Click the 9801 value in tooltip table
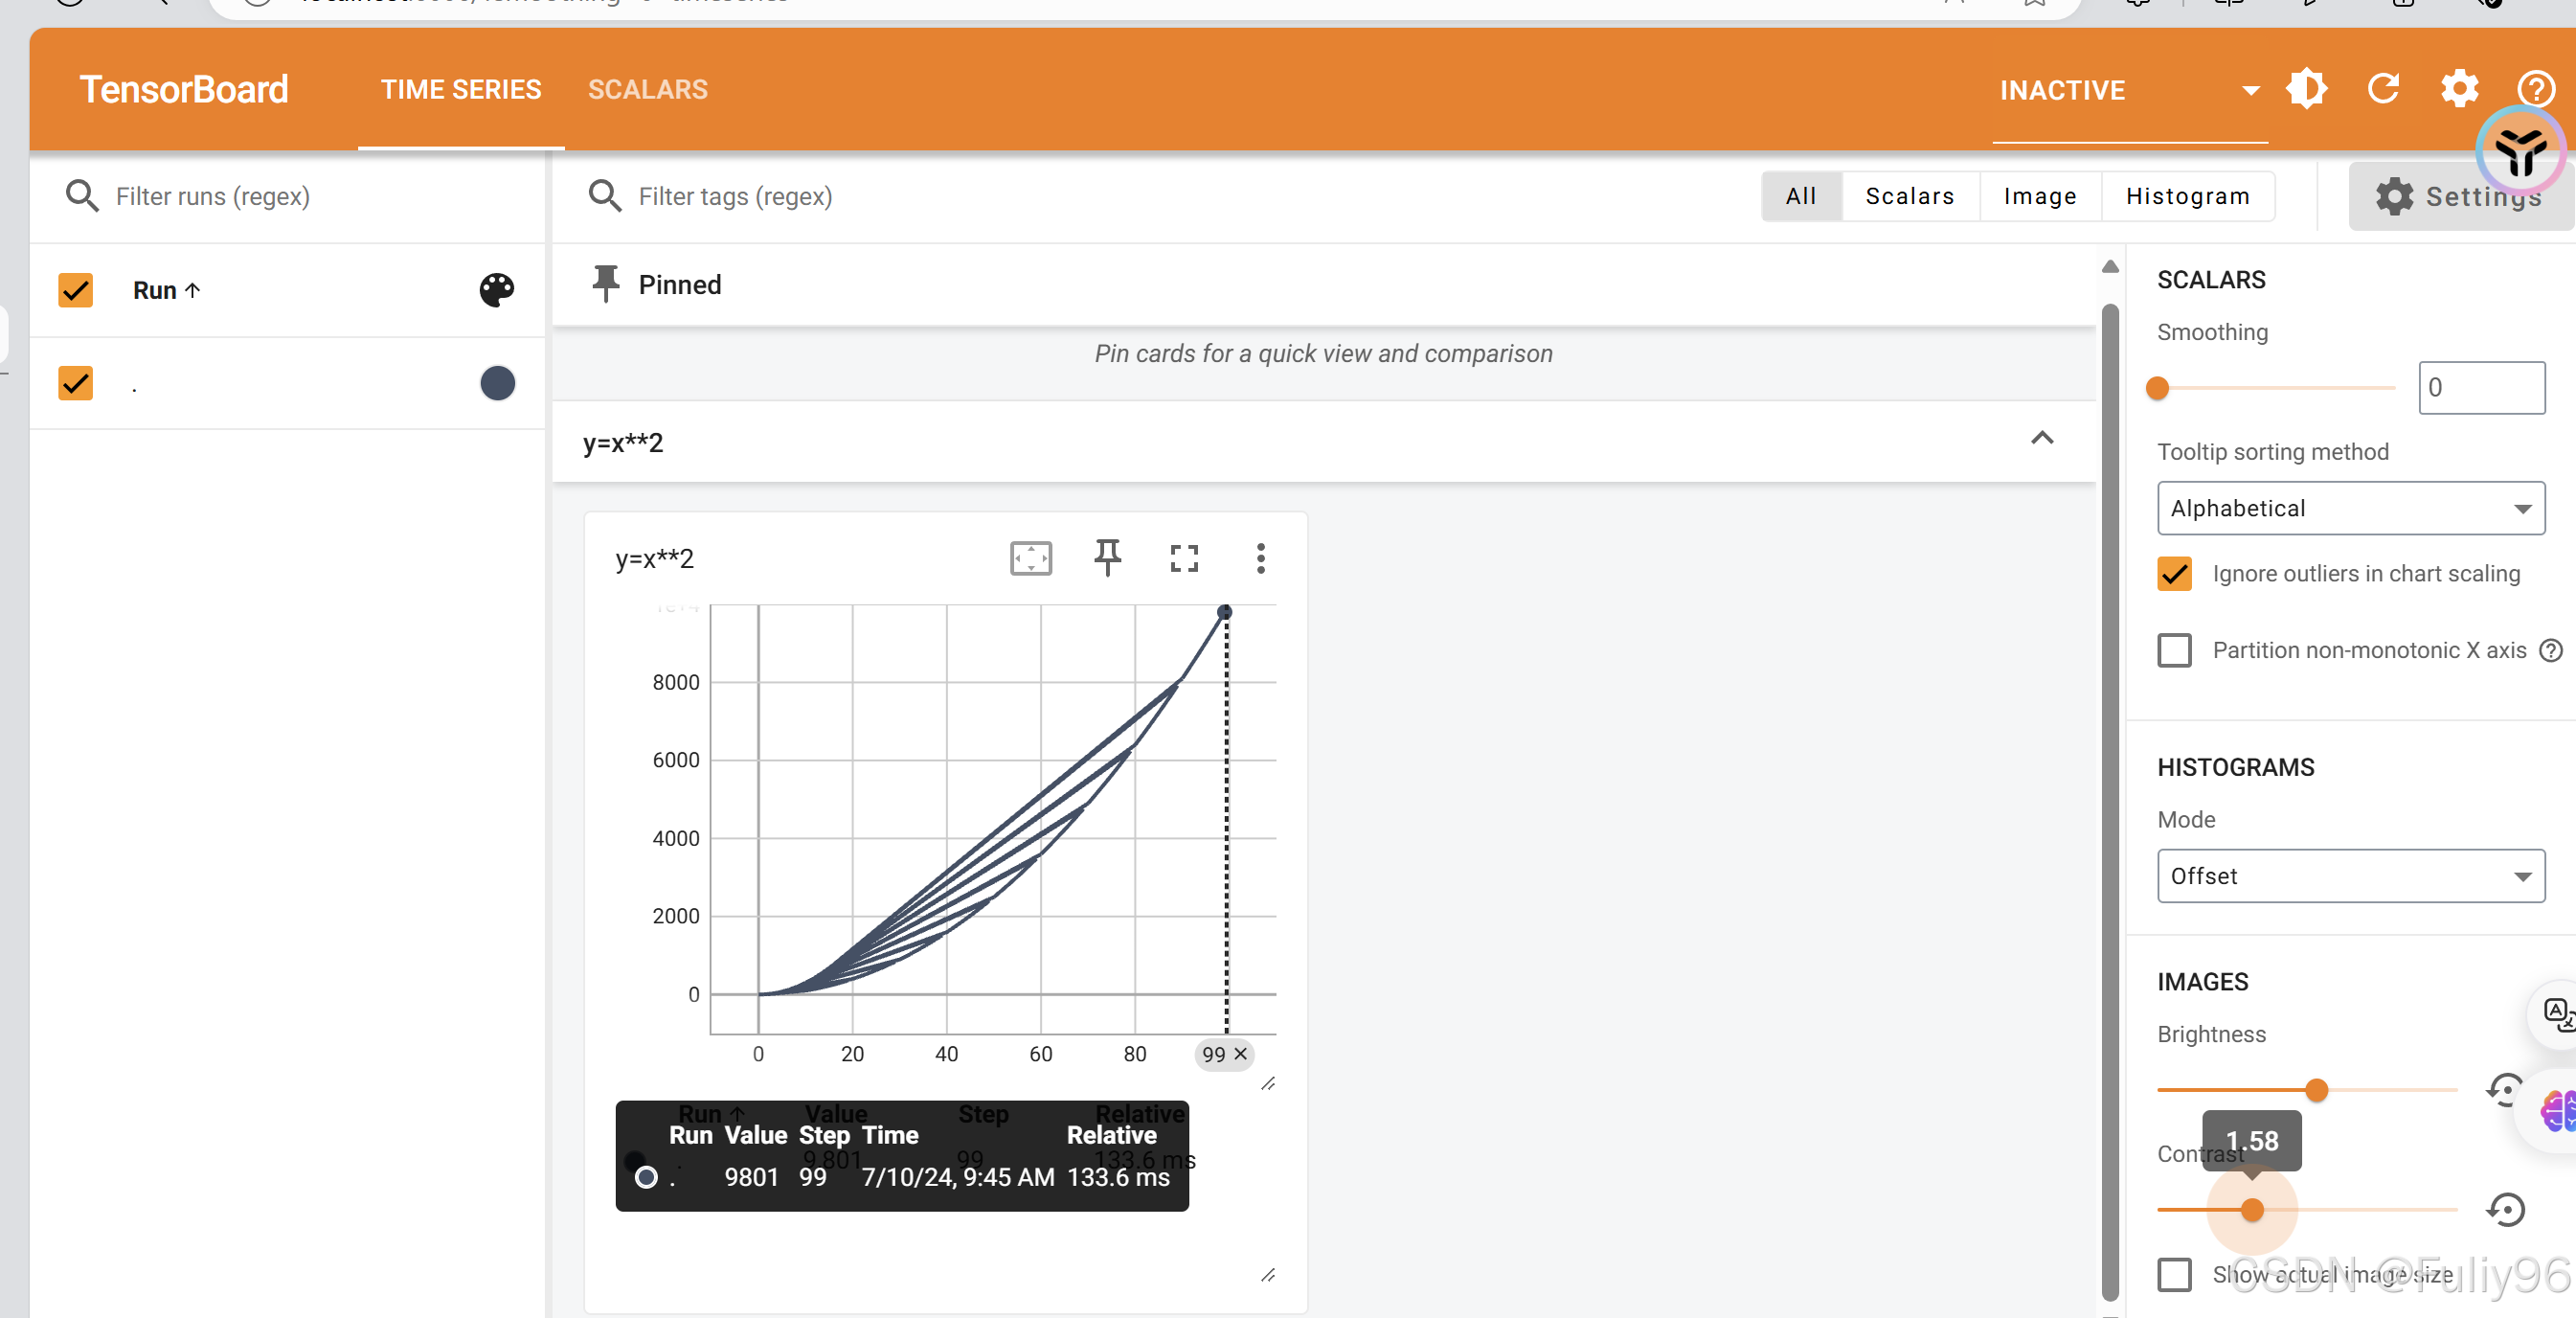The height and width of the screenshot is (1318, 2576). click(751, 1177)
